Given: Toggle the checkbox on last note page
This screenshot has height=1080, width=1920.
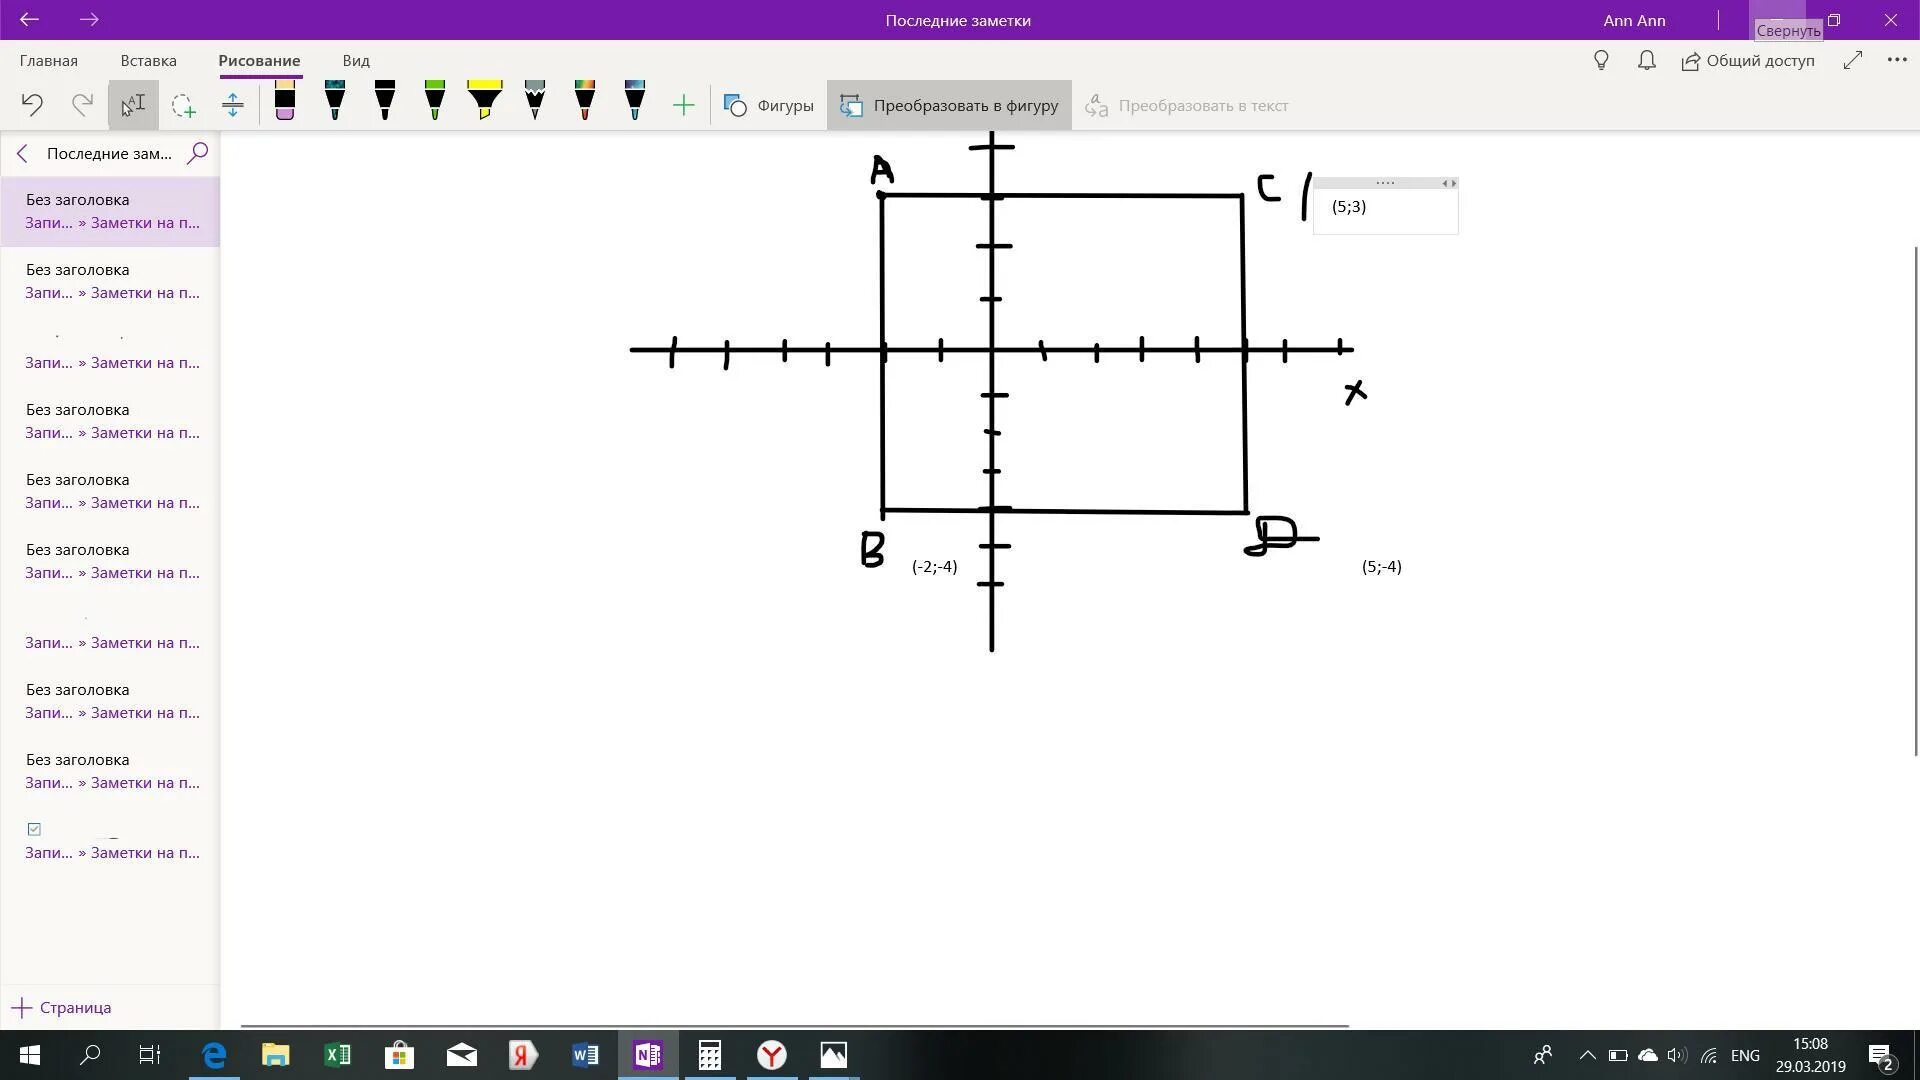Looking at the screenshot, I should (x=34, y=829).
